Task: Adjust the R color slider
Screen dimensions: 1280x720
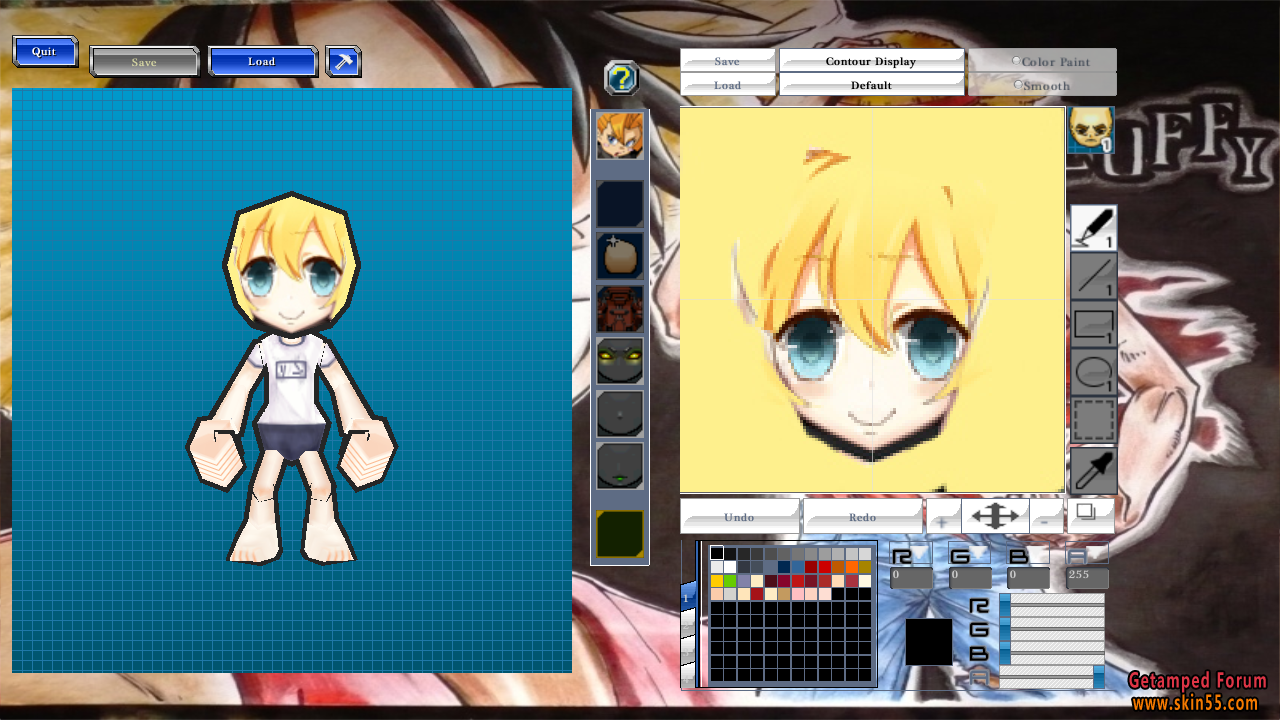Action: pyautogui.click(x=1052, y=604)
